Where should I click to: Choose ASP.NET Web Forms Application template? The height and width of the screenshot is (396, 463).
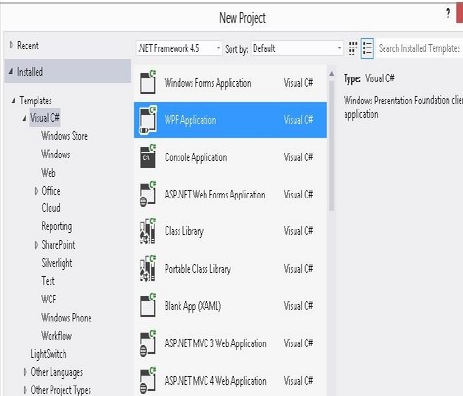(x=215, y=194)
